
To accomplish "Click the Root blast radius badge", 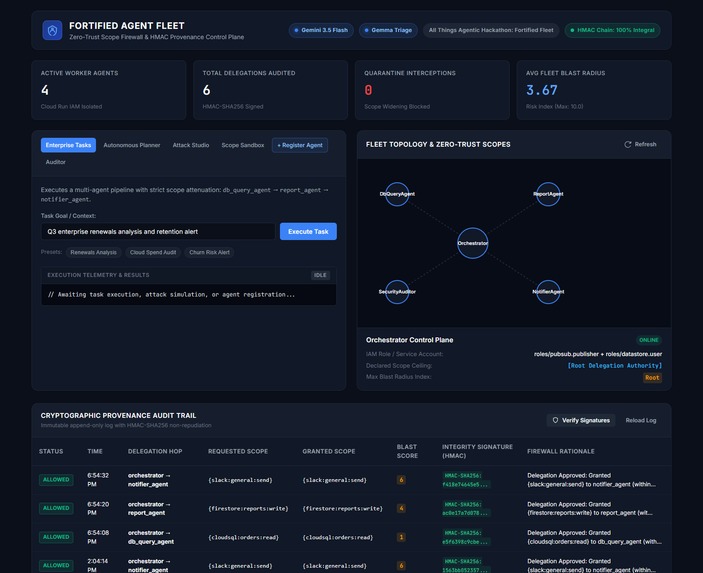I will [652, 378].
